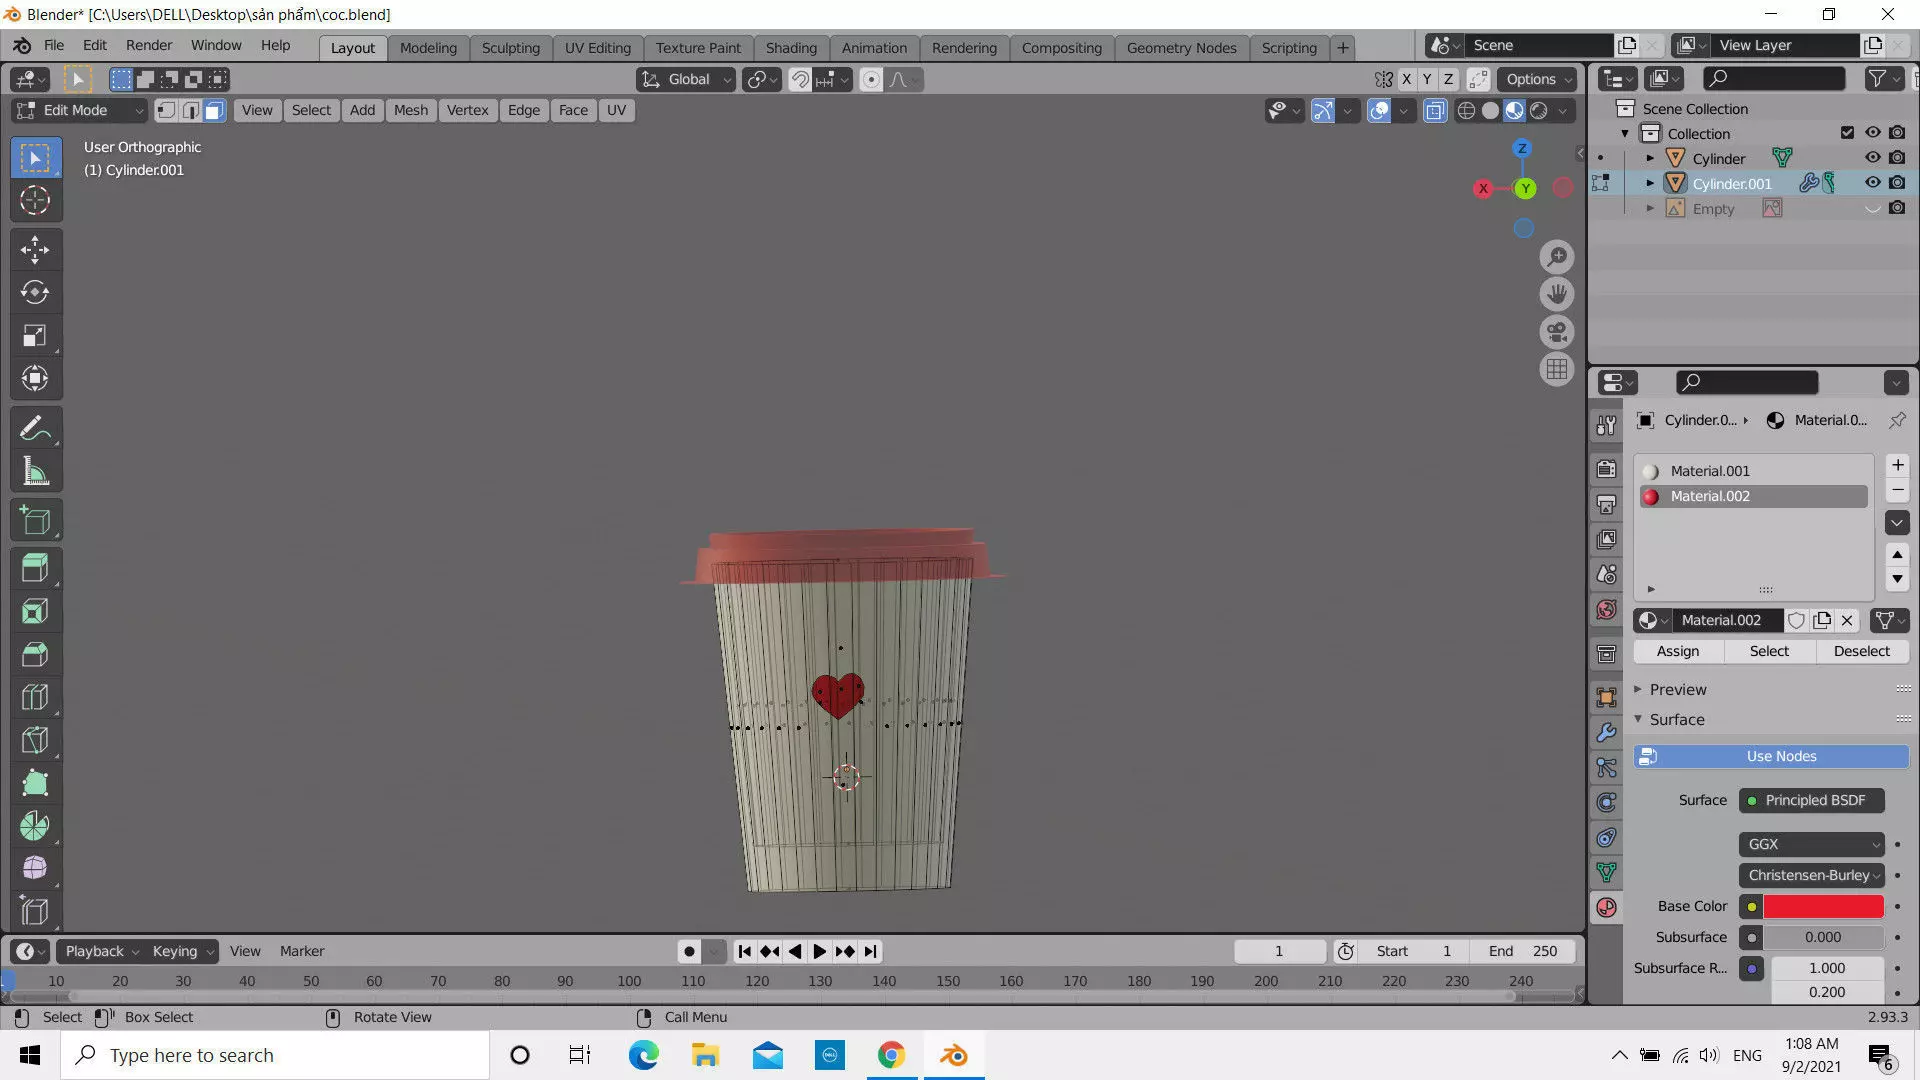Switch to Face select mode

click(214, 110)
